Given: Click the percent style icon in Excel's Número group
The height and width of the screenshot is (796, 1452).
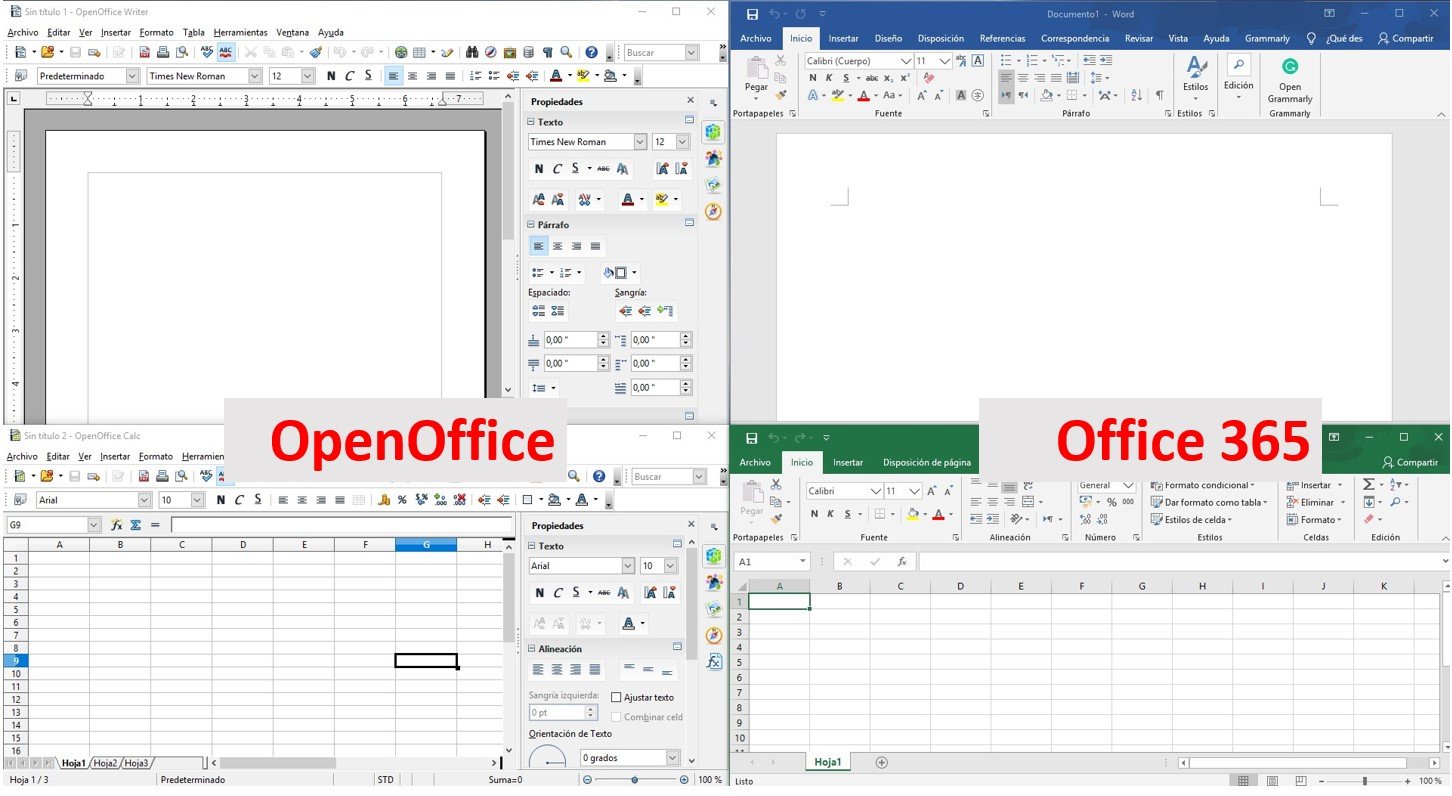Looking at the screenshot, I should 1112,503.
